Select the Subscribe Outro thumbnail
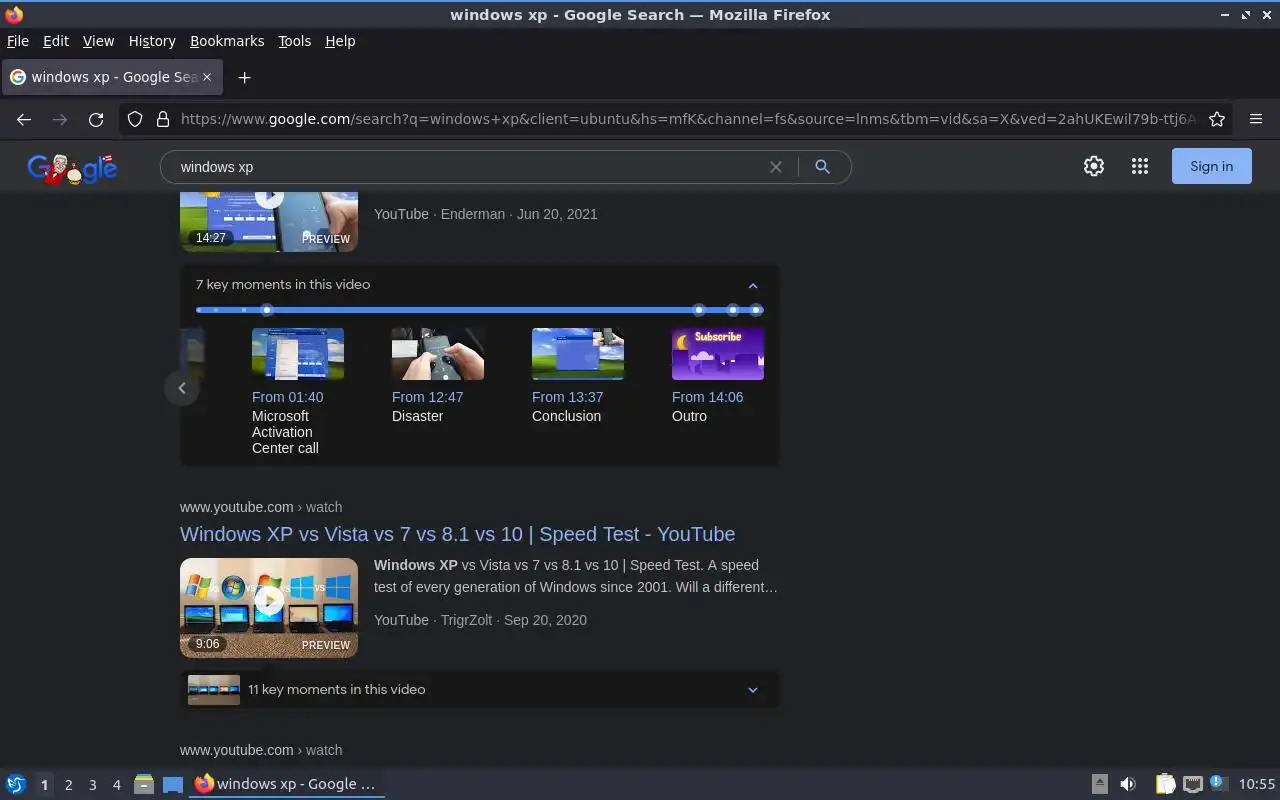The height and width of the screenshot is (800, 1280). (x=718, y=354)
